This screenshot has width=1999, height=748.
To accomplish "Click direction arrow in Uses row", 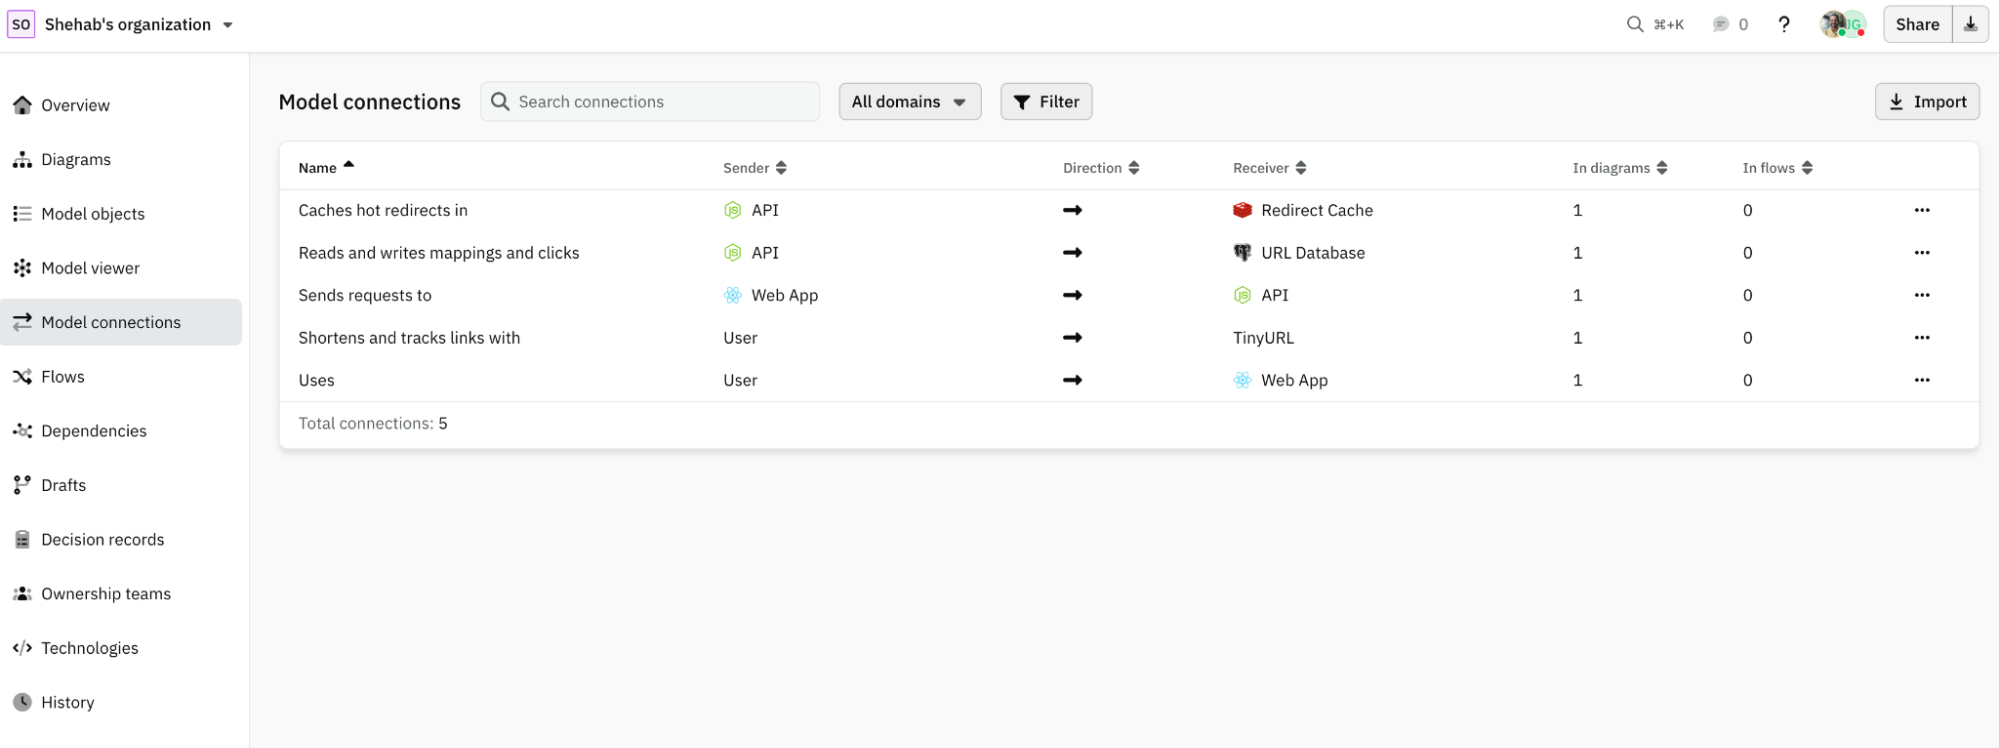I will pos(1072,380).
